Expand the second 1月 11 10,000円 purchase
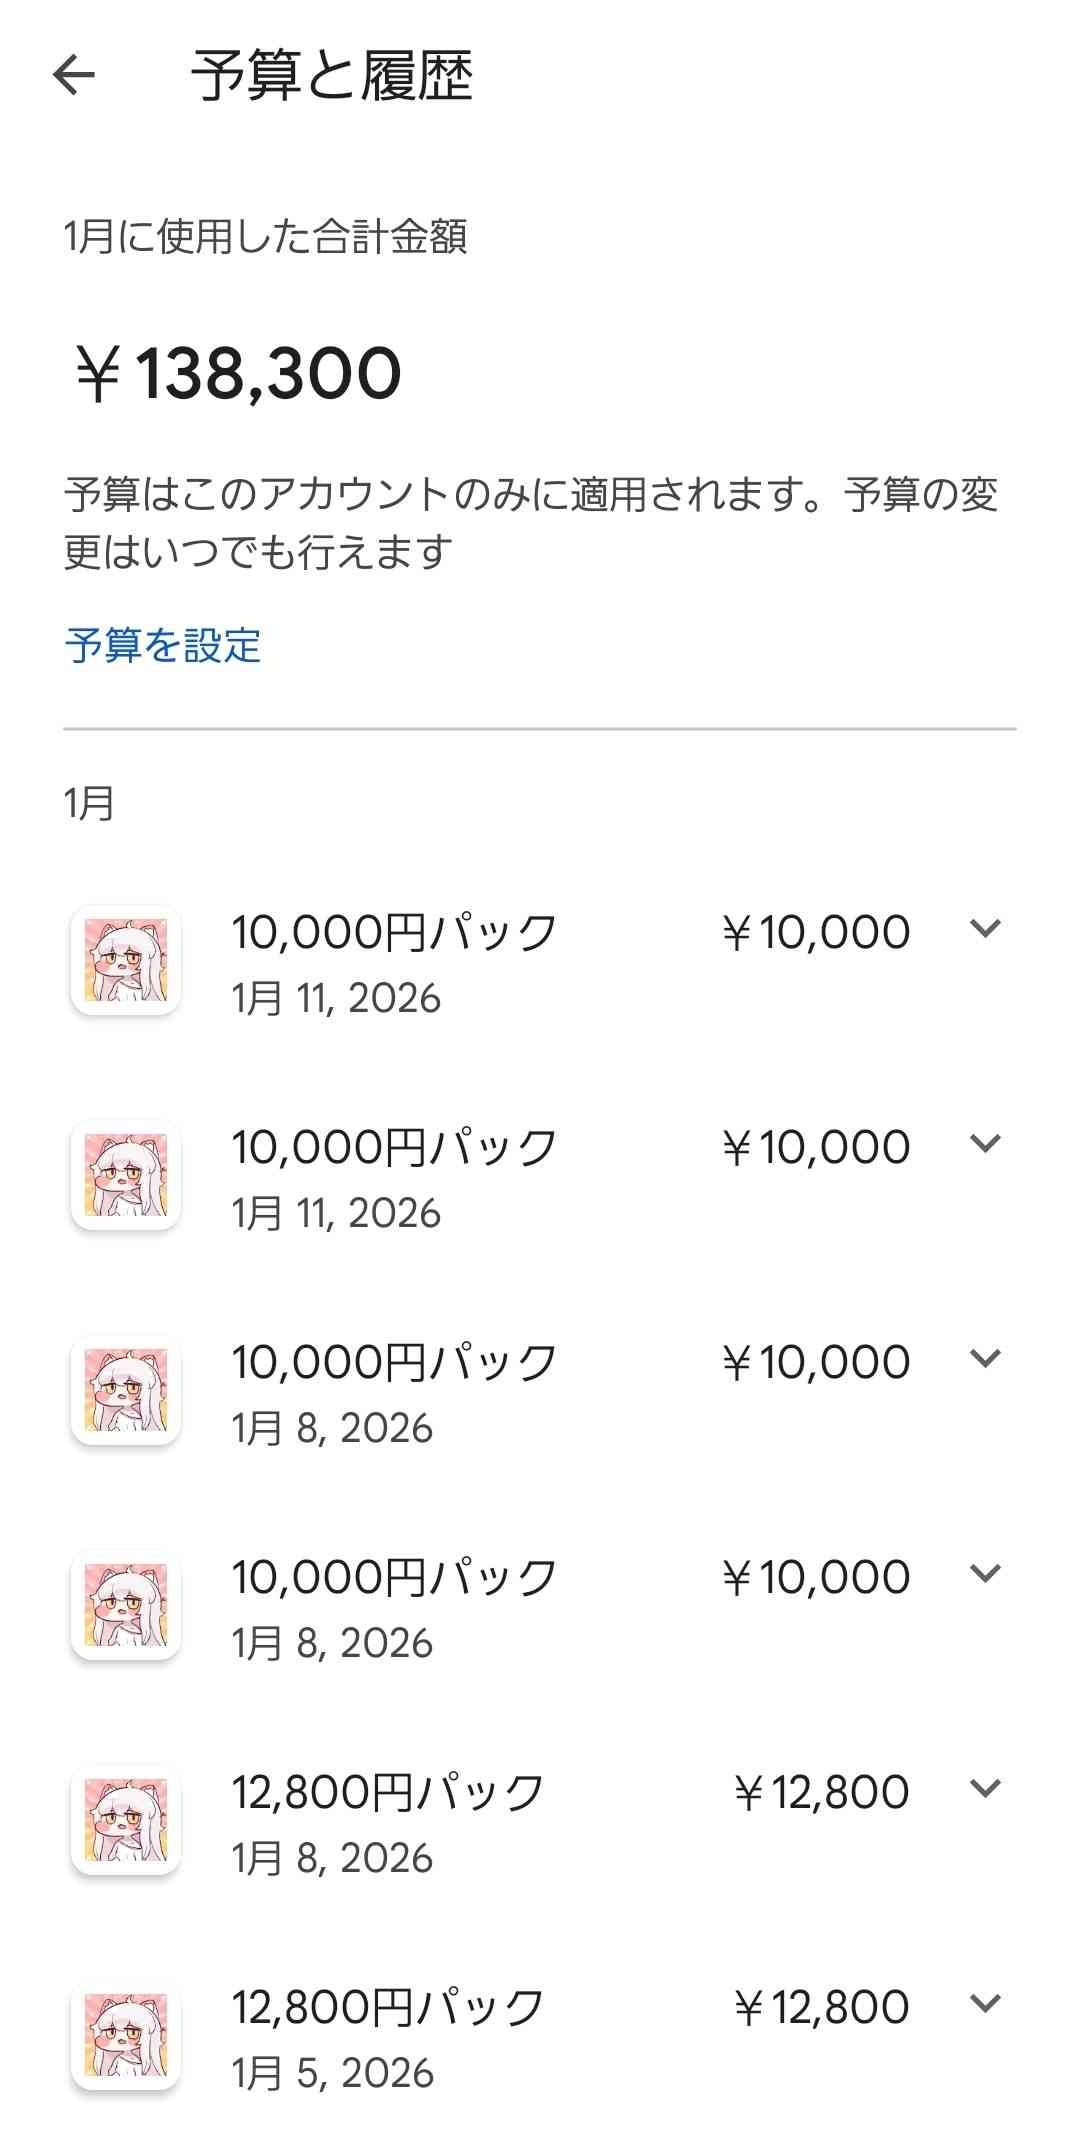1079x2134 pixels. (x=985, y=1144)
